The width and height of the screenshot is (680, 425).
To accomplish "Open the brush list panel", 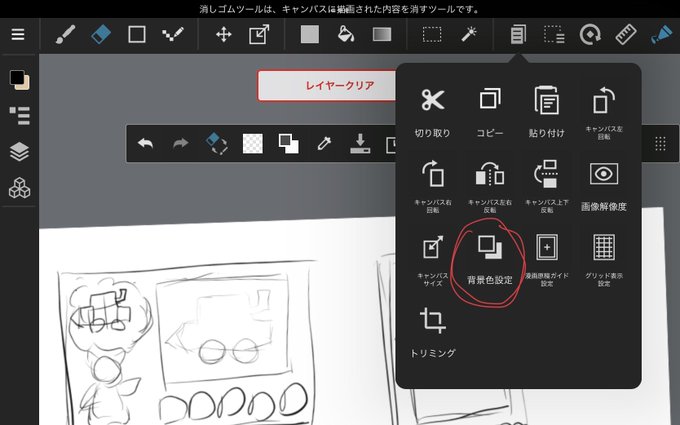I will (20, 116).
